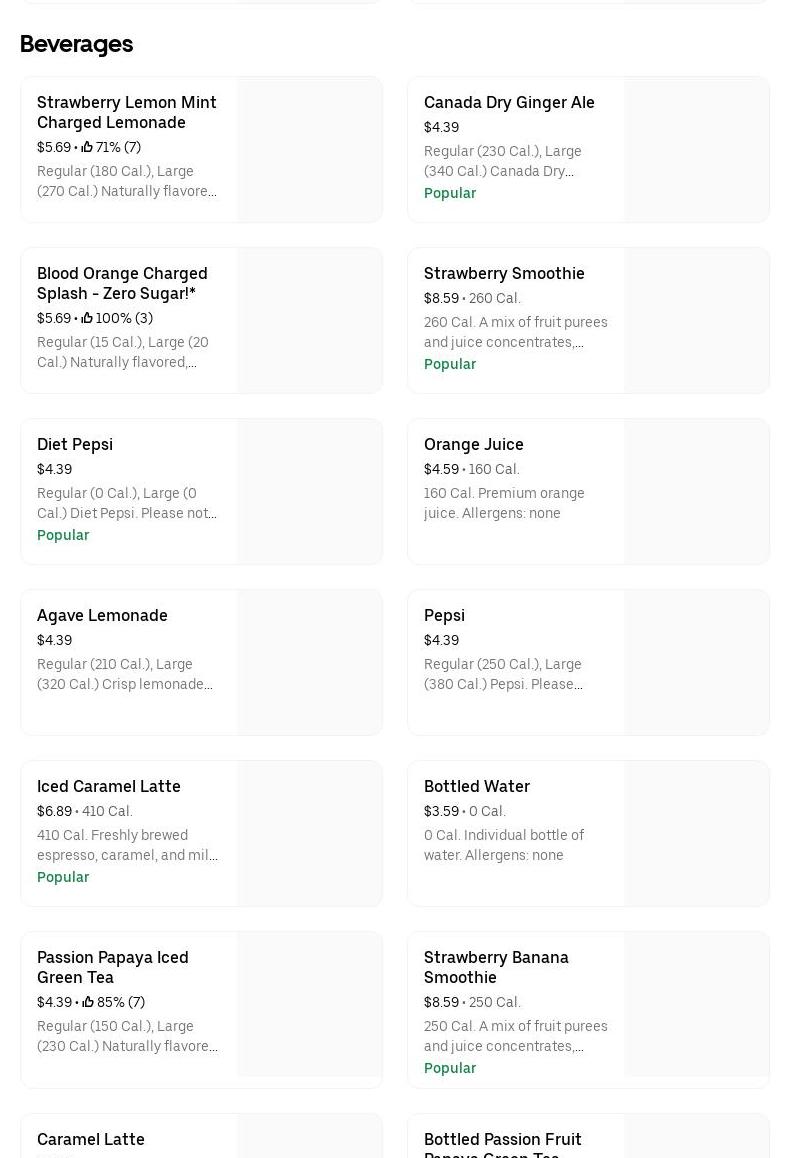Screen dimensions: 804x1158
Task: Click thumbs-up rating icon for Blood Orange Splash
Action: (x=87, y=319)
